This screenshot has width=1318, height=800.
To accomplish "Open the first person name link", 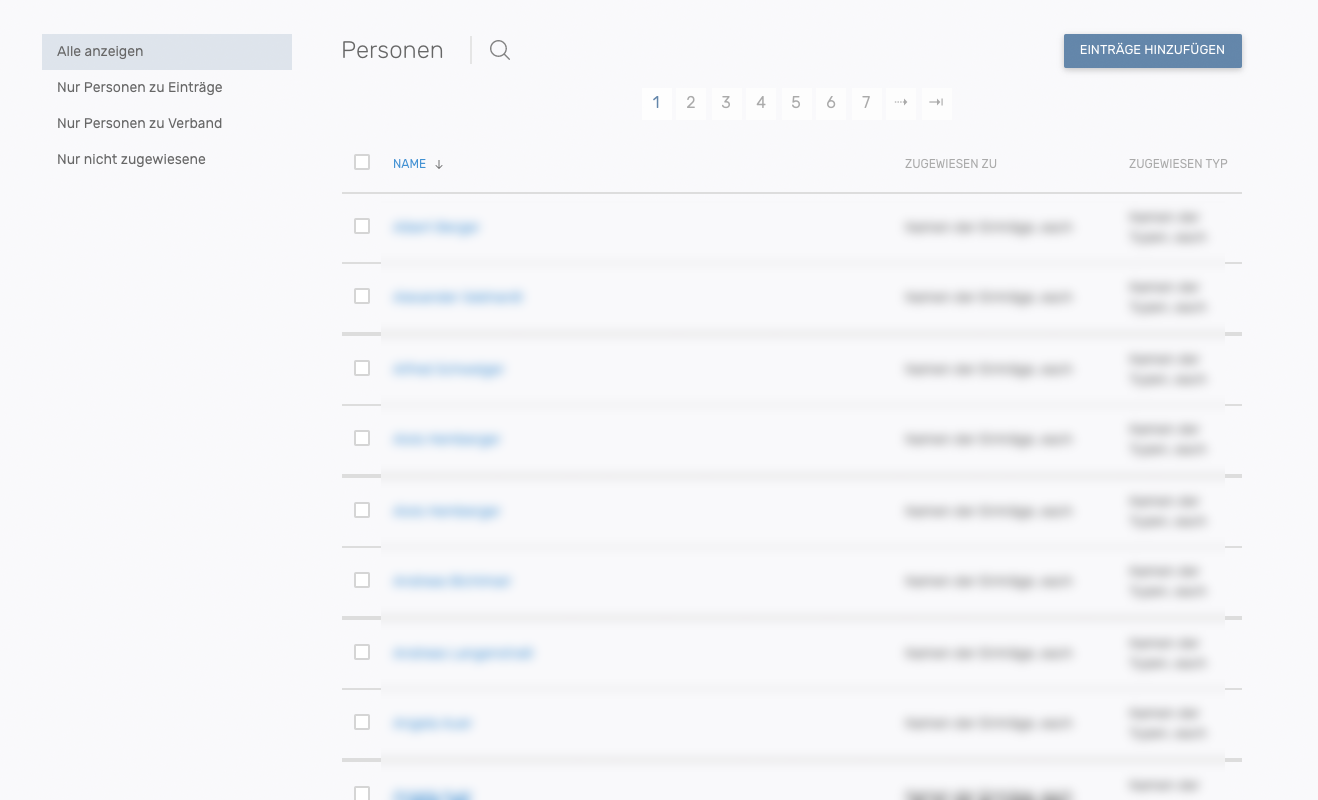I will pos(436,227).
